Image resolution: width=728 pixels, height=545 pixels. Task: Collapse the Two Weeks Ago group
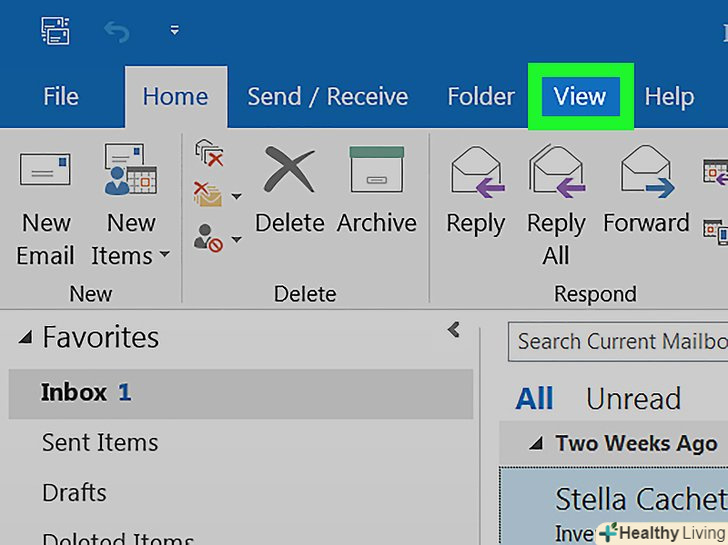536,444
